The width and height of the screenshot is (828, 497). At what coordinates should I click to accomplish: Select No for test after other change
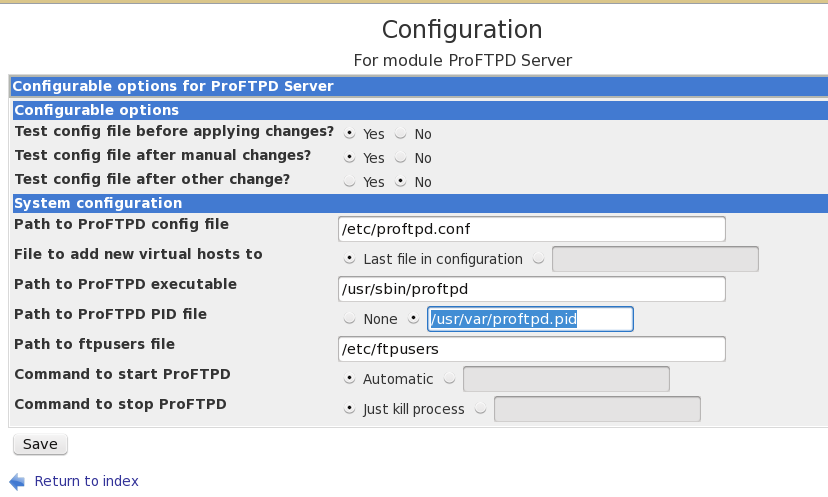click(x=401, y=181)
